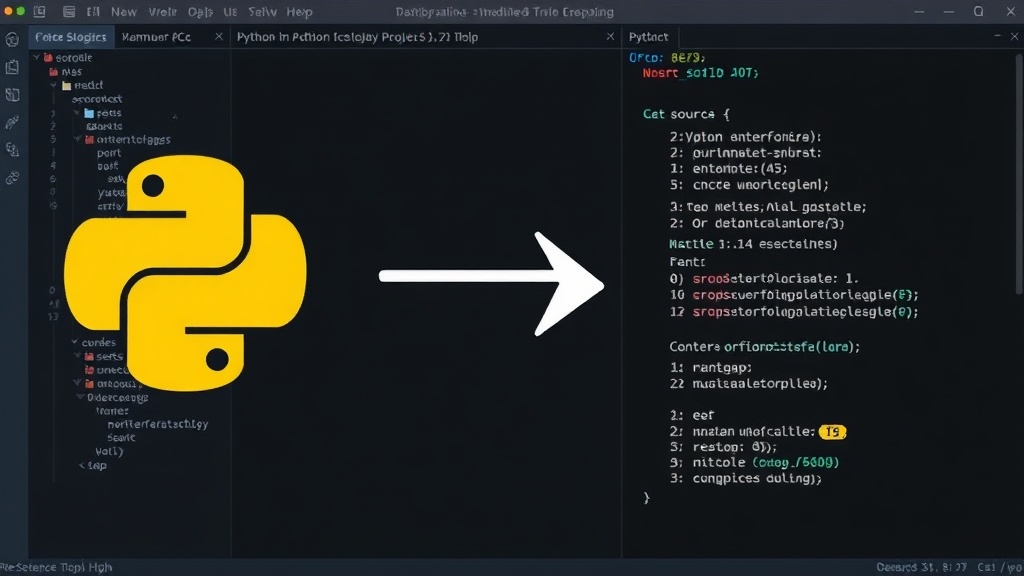Viewport: 1024px width, 576px height.
Task: Open the 'Vrolr' menu
Action: coord(162,12)
